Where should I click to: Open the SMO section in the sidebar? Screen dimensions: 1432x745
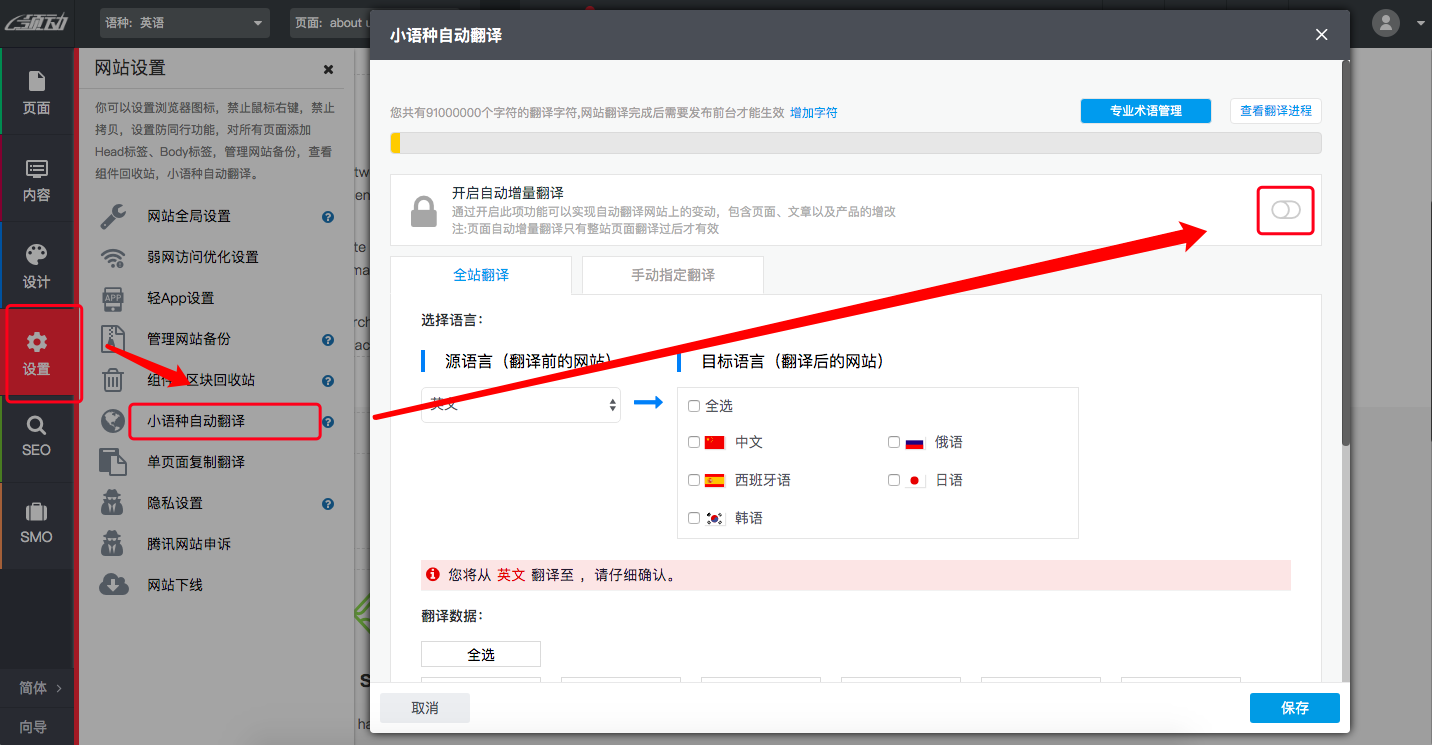[37, 523]
